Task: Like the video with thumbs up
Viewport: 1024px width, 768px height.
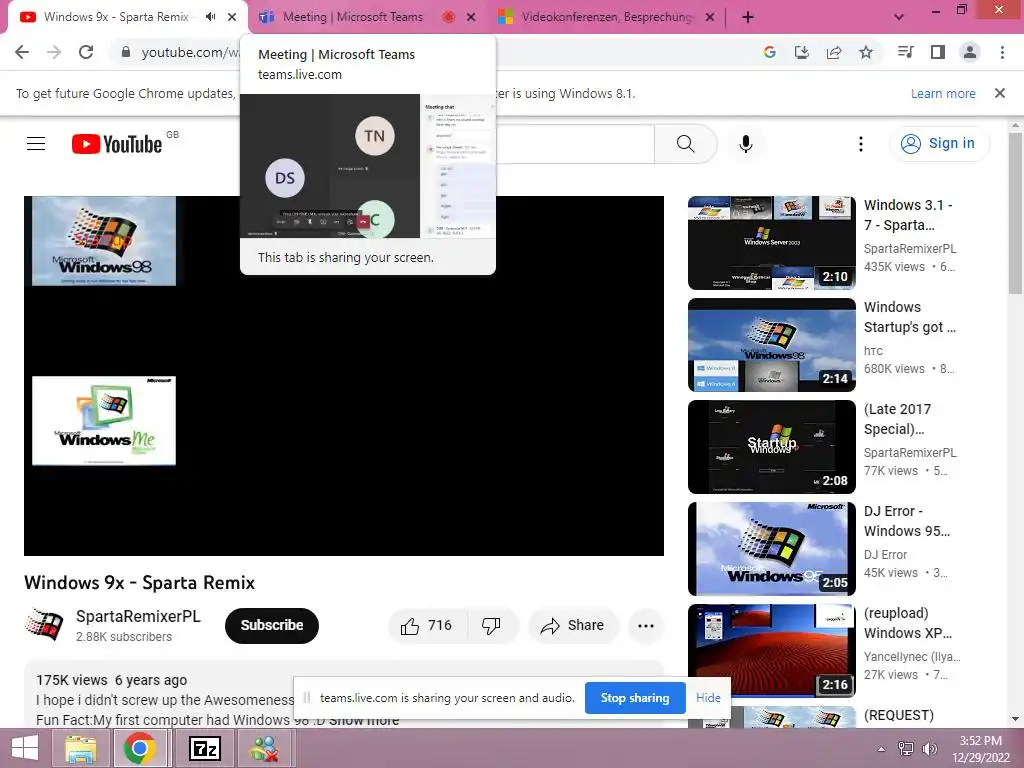Action: click(428, 626)
